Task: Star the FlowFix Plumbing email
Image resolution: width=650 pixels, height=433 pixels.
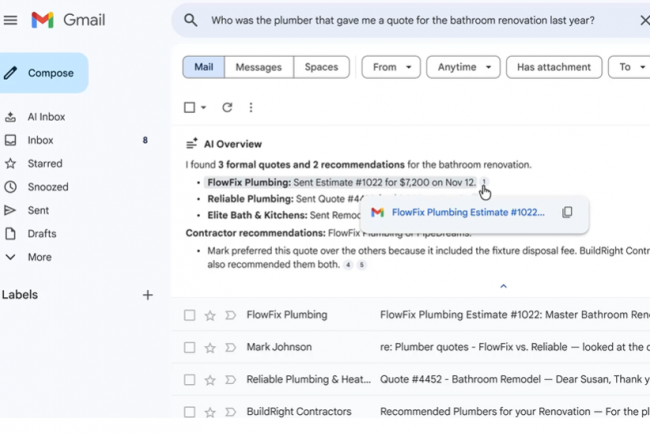Action: [x=210, y=315]
